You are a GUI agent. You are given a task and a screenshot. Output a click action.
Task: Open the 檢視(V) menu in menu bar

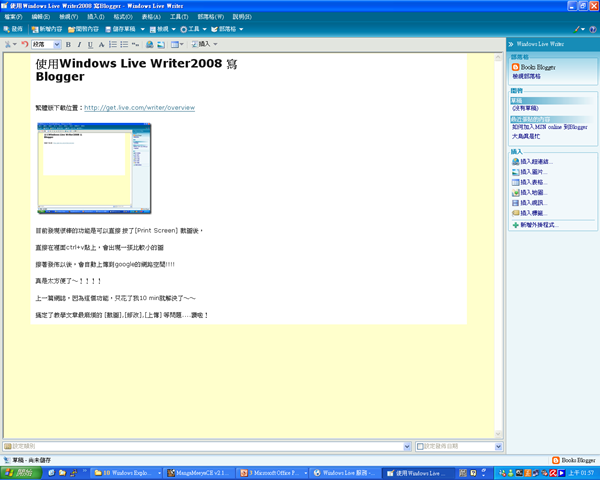tap(68, 17)
